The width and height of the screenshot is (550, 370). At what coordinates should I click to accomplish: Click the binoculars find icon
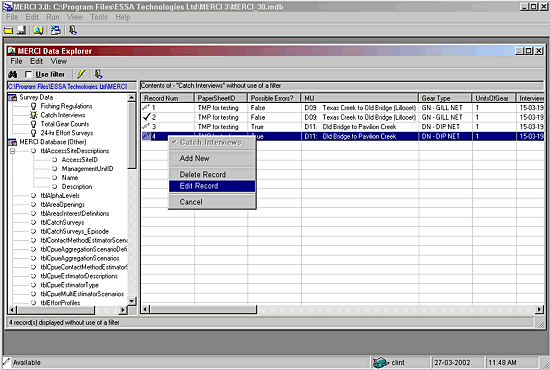click(x=13, y=74)
